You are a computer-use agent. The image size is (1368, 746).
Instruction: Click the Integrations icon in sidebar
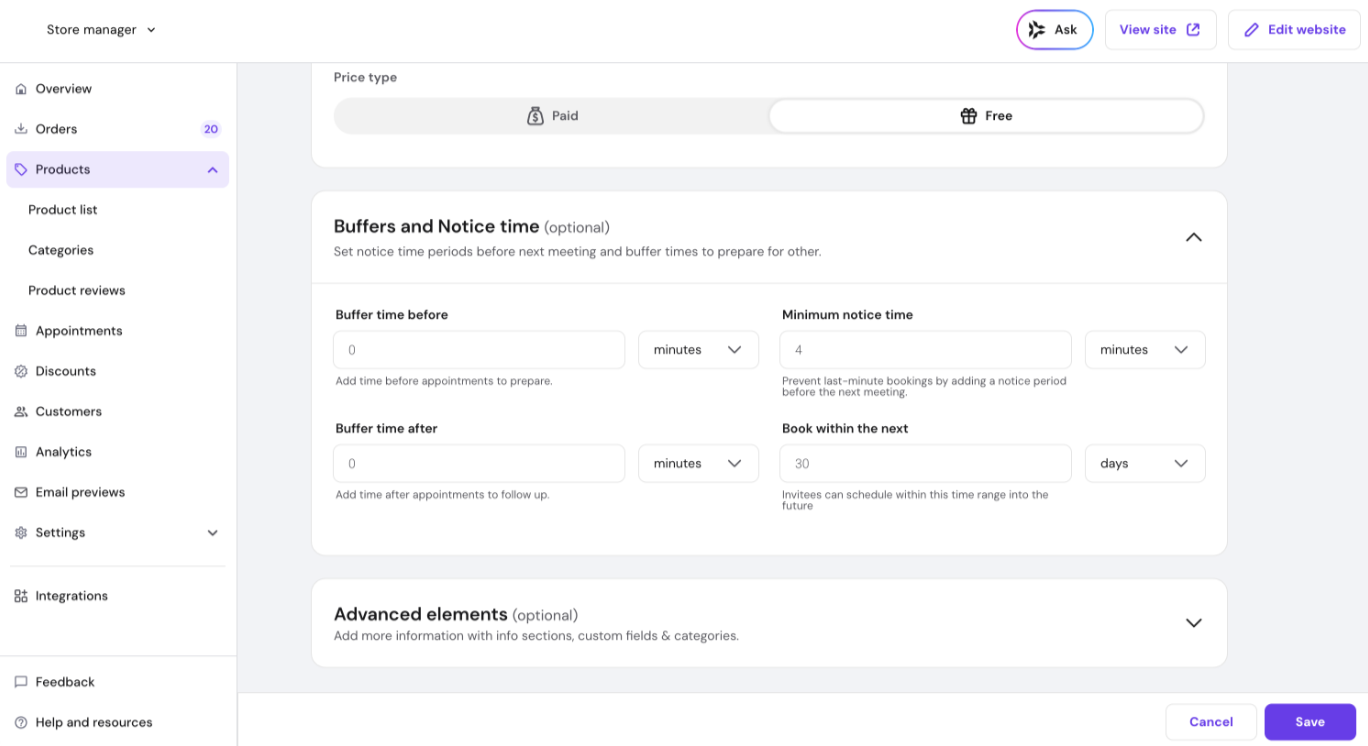tap(21, 596)
